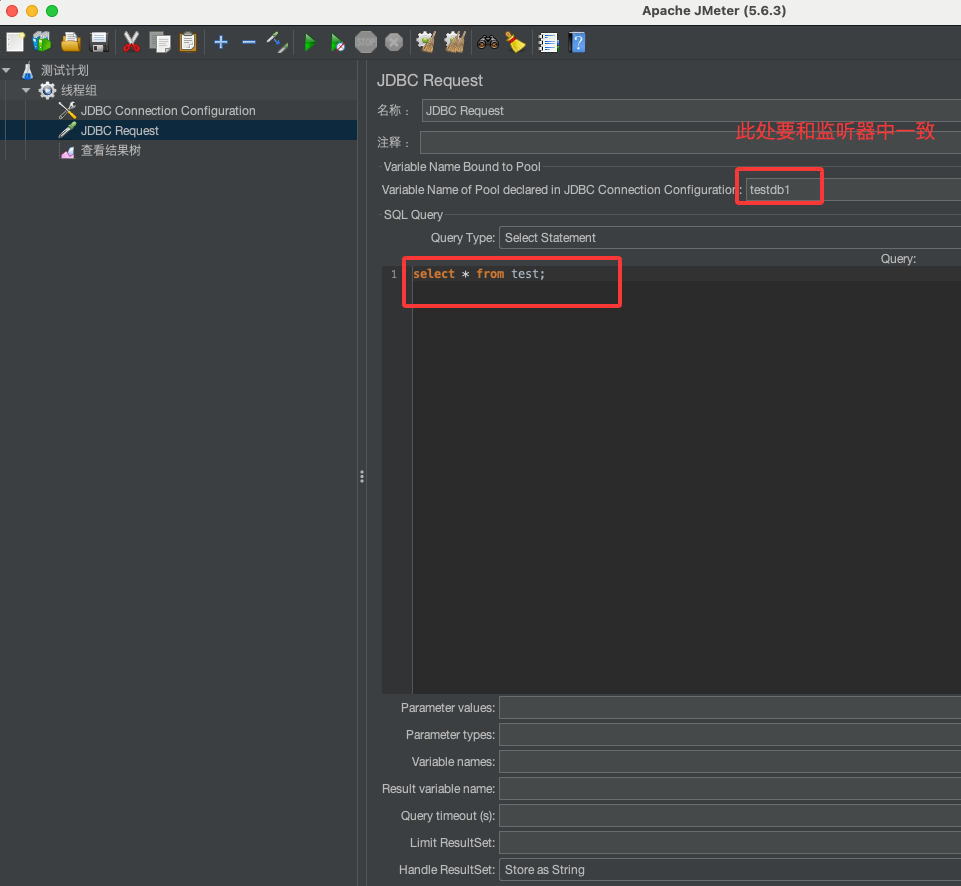Click the New test plan icon
The height and width of the screenshot is (886, 961).
pyautogui.click(x=15, y=42)
